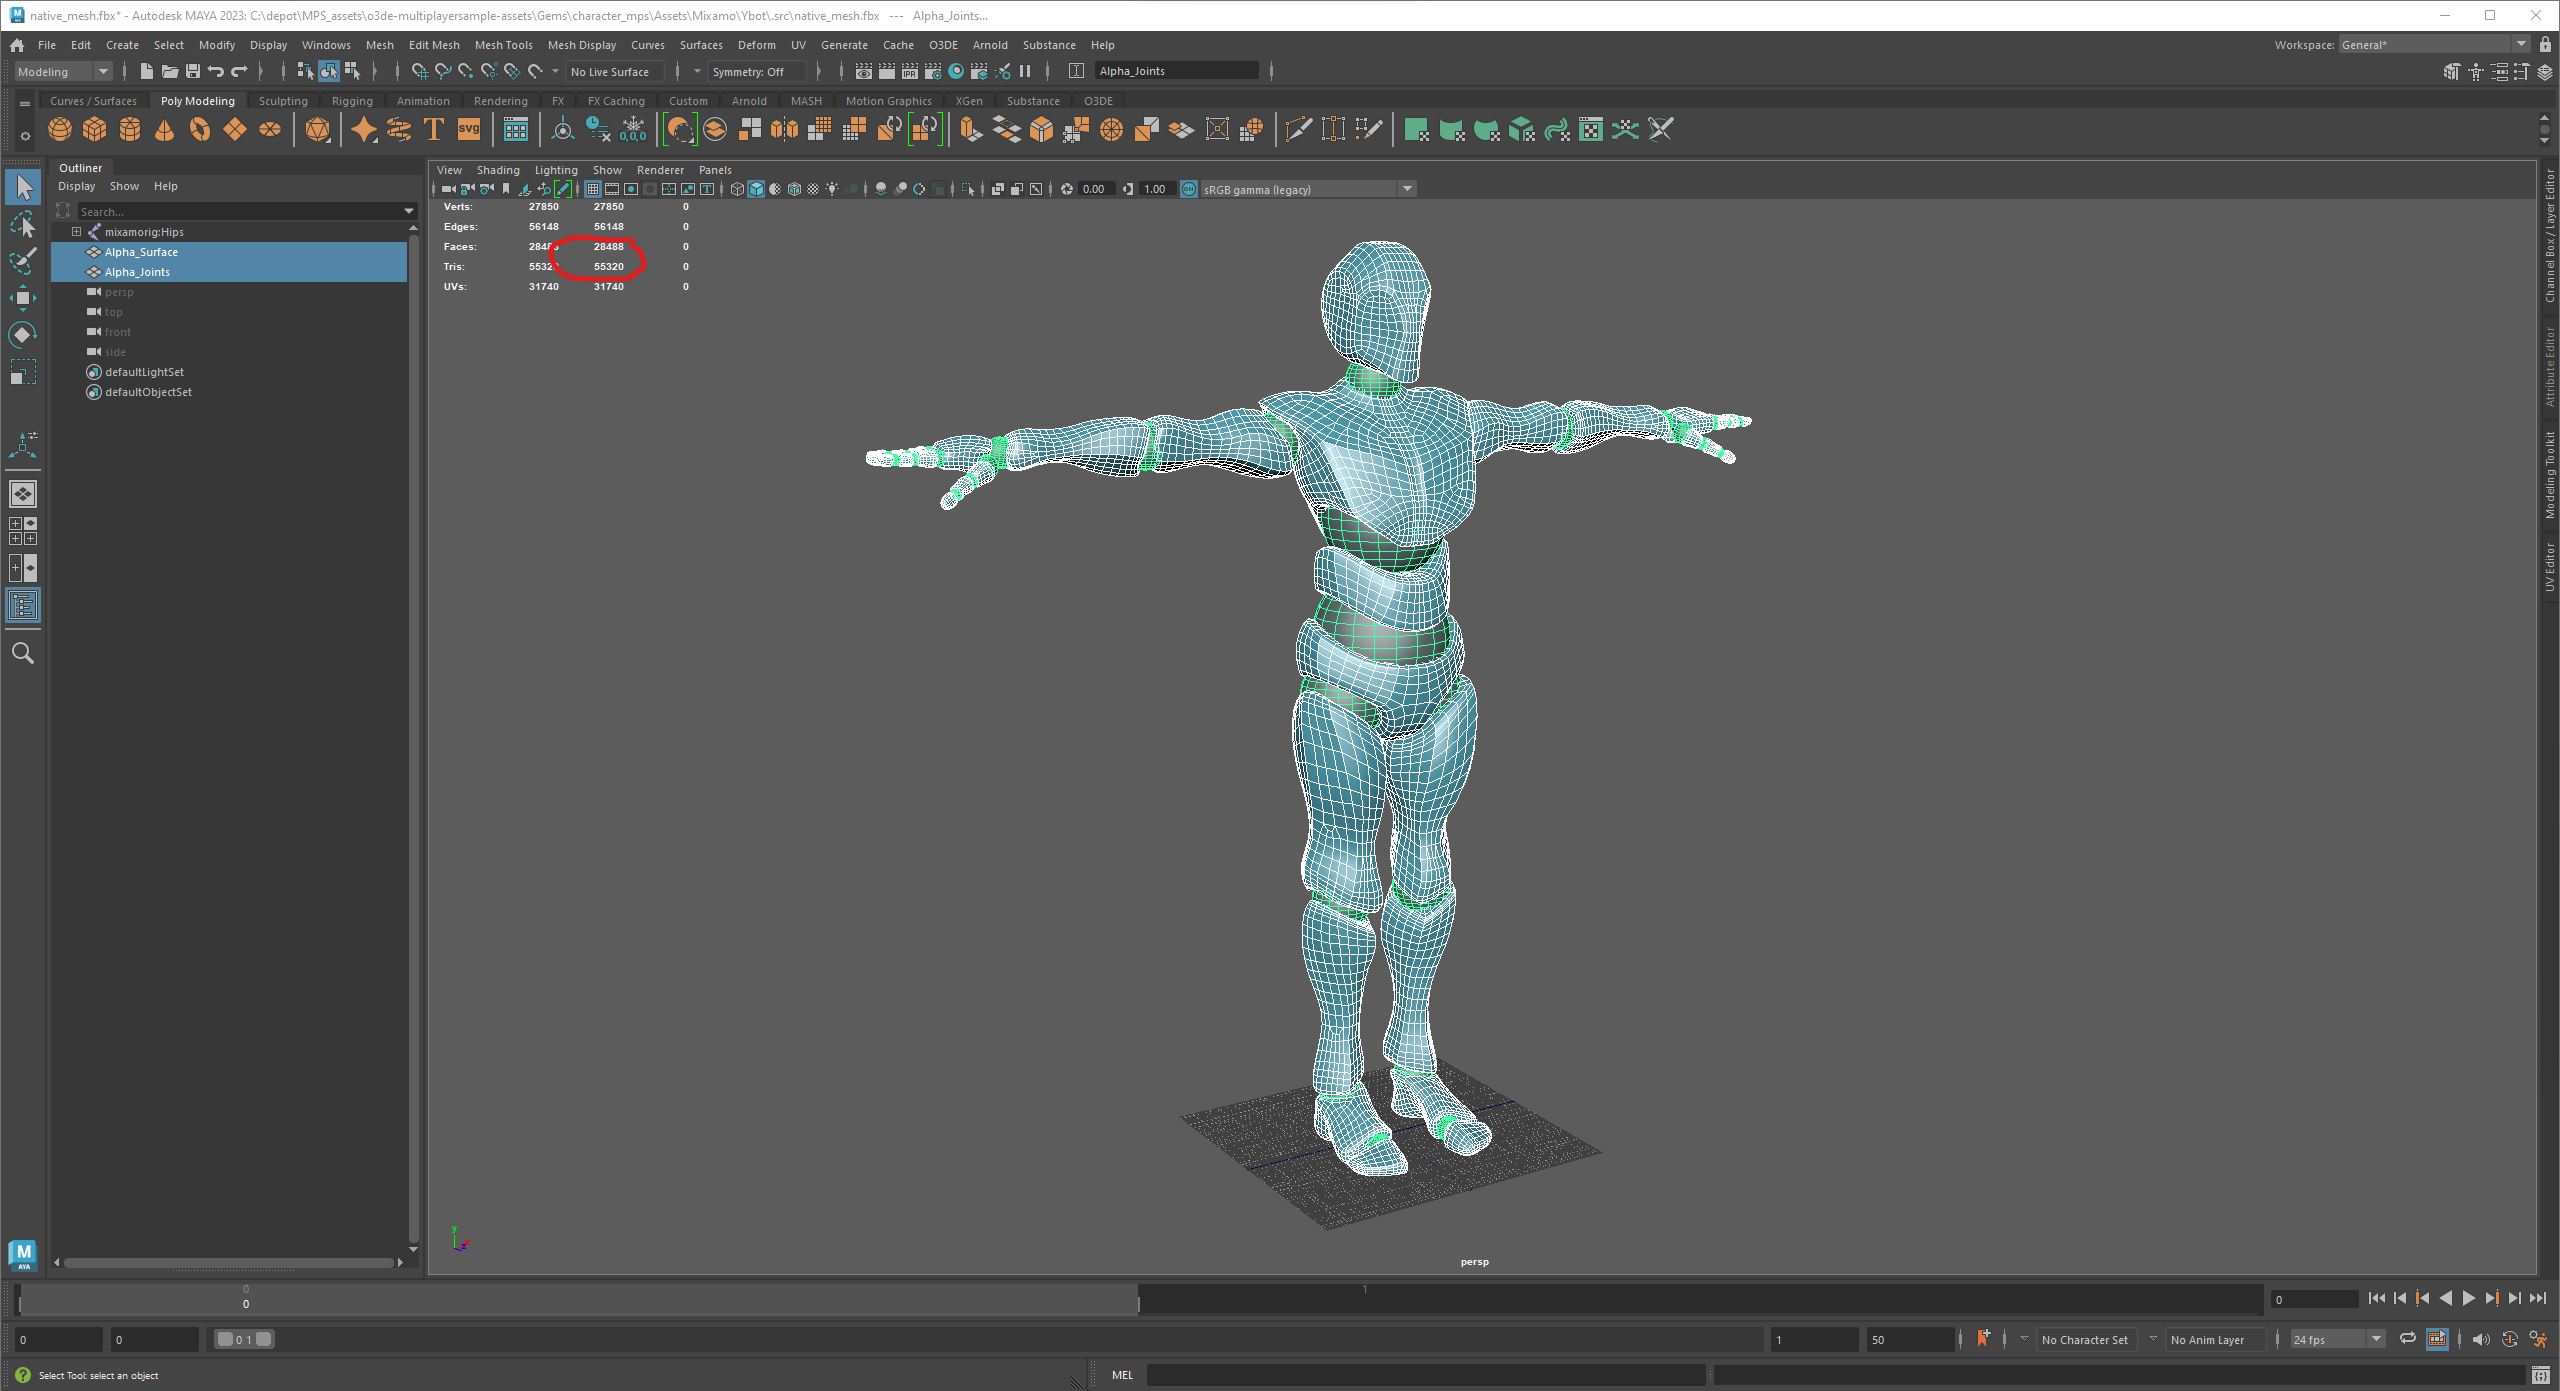Screen dimensions: 2560x1391
Task: Click the No Live Surface field
Action: [615, 71]
